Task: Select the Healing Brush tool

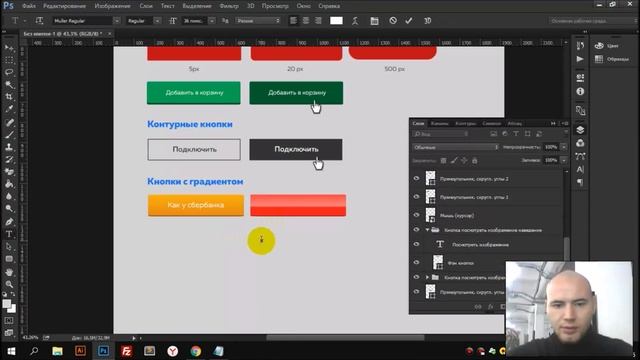Action: click(9, 122)
